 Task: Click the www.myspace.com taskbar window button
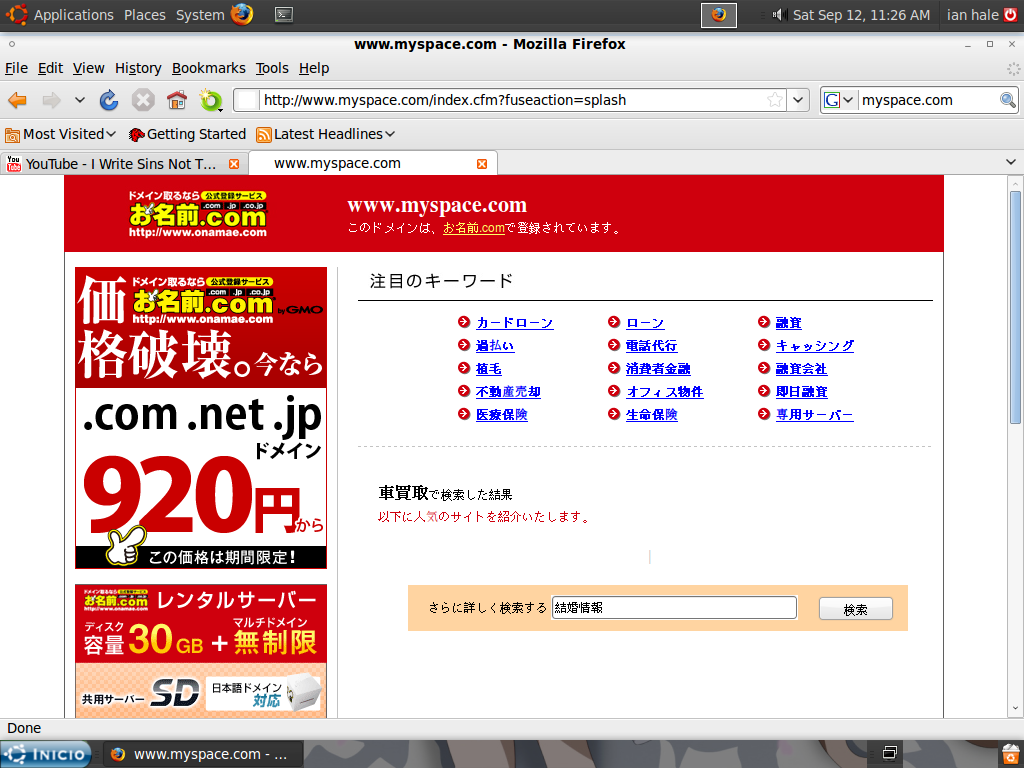203,754
